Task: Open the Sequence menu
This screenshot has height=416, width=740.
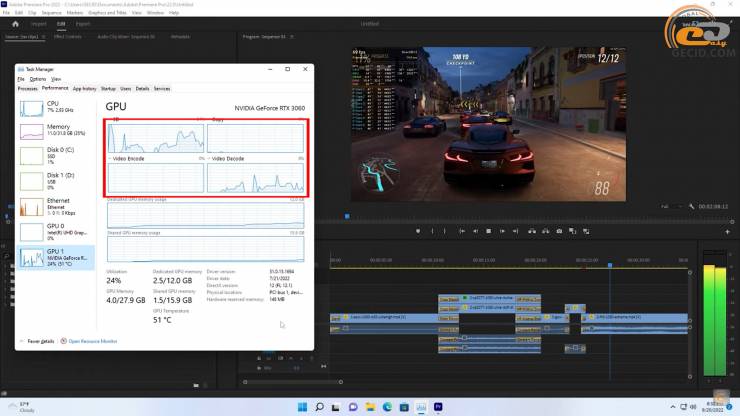Action: tap(51, 13)
